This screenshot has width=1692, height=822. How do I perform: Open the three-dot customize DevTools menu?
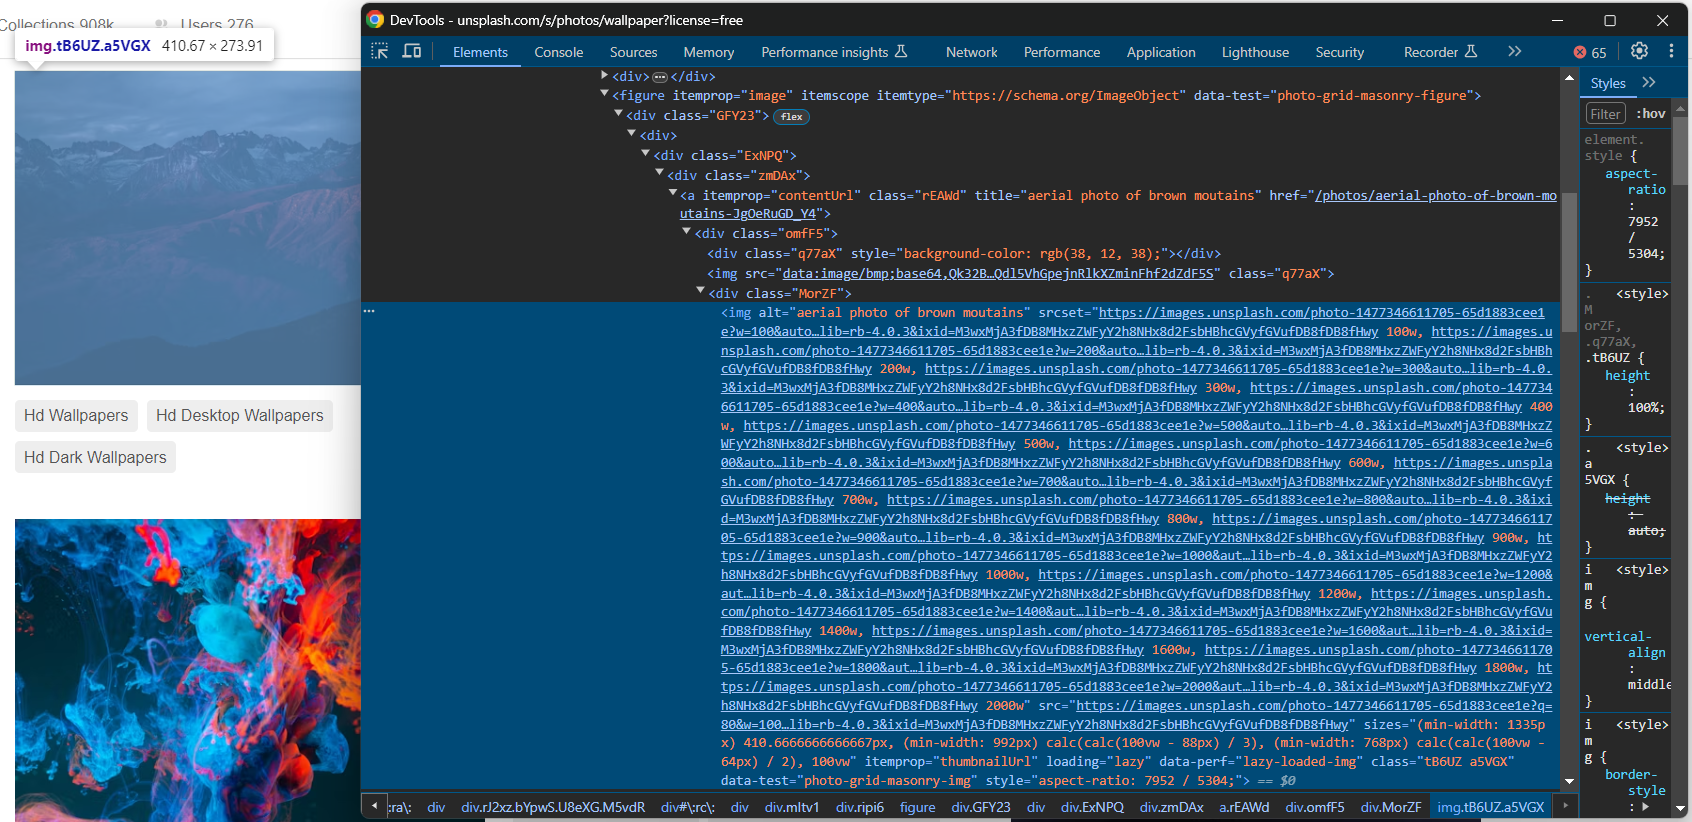[1671, 51]
